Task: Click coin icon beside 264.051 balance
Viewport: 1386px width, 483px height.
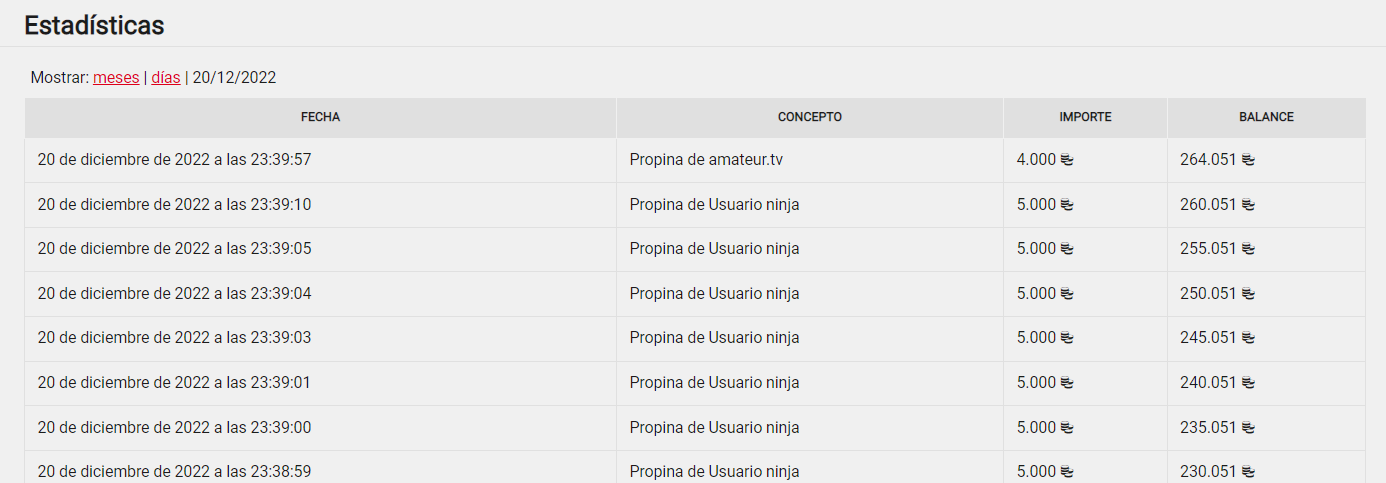Action: coord(1248,160)
